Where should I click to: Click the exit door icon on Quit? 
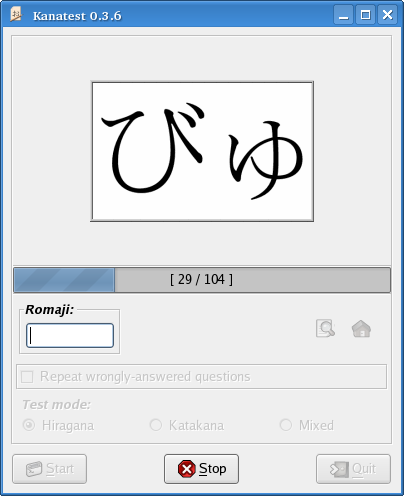coord(339,469)
